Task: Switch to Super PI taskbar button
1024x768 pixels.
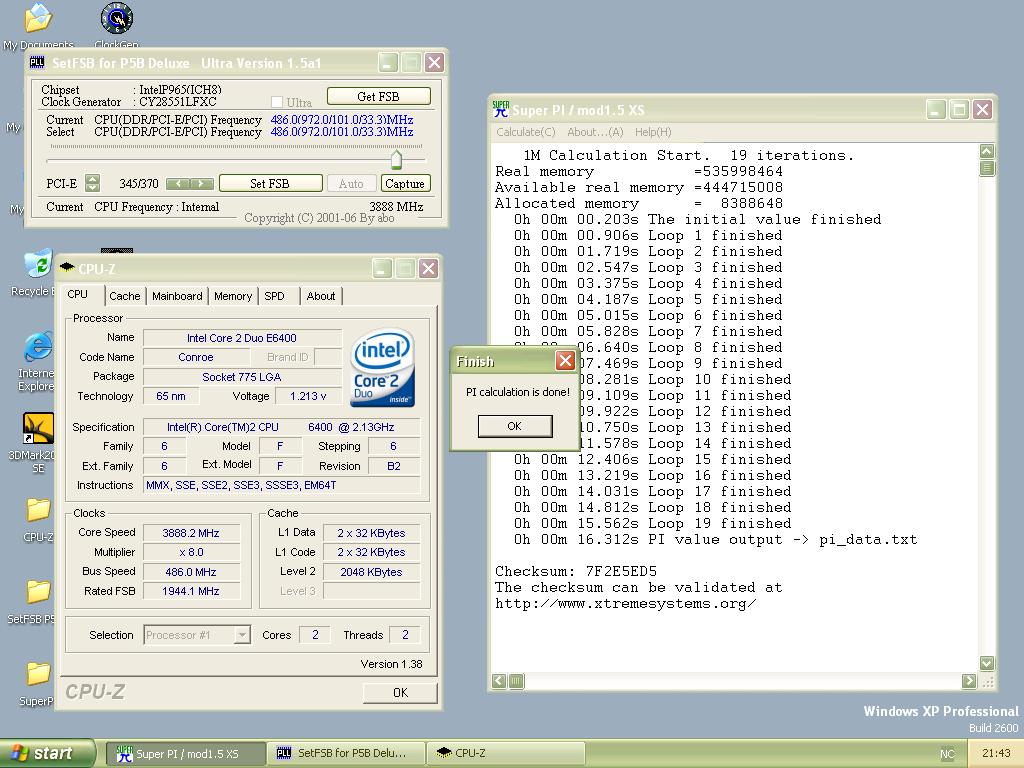Action: coord(186,753)
